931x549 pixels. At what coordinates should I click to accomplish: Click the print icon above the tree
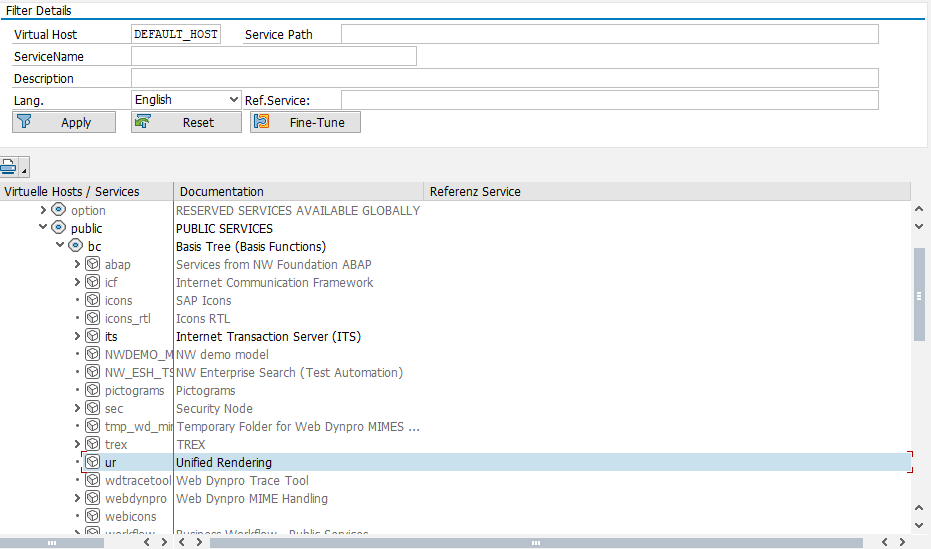tap(9, 167)
